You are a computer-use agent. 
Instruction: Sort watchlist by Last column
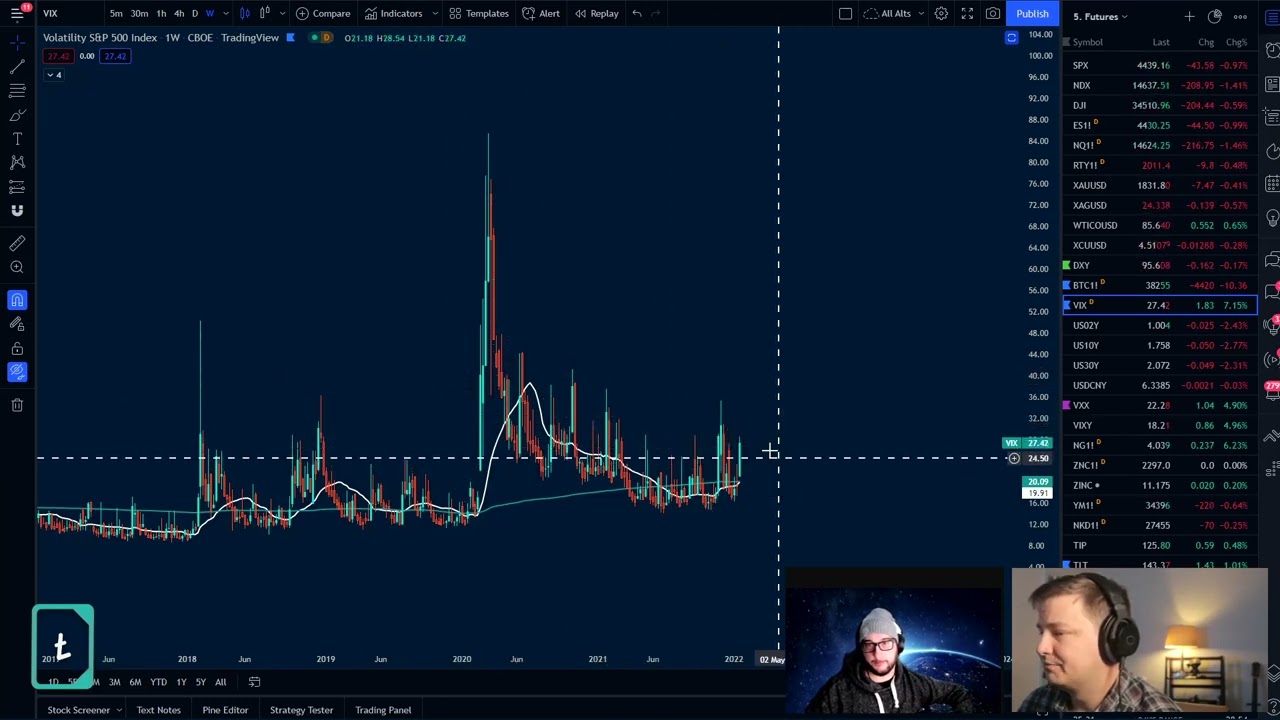[1161, 42]
